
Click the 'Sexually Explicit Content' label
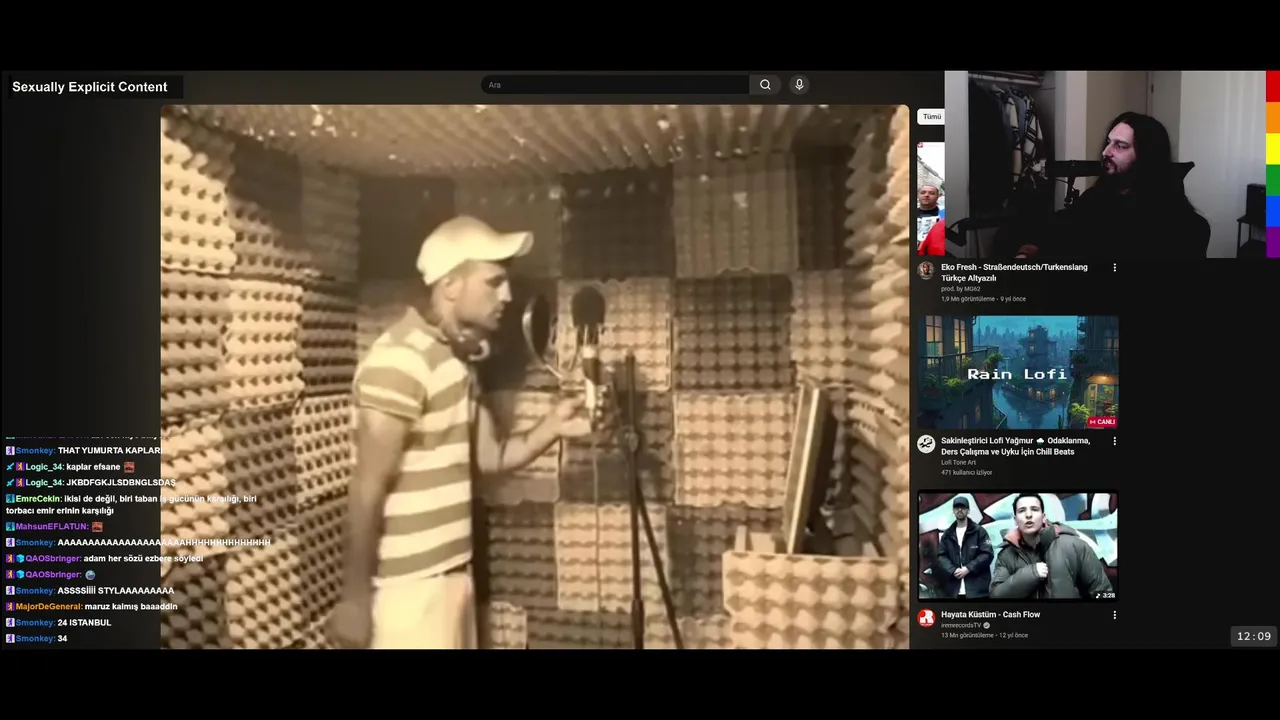pos(90,87)
